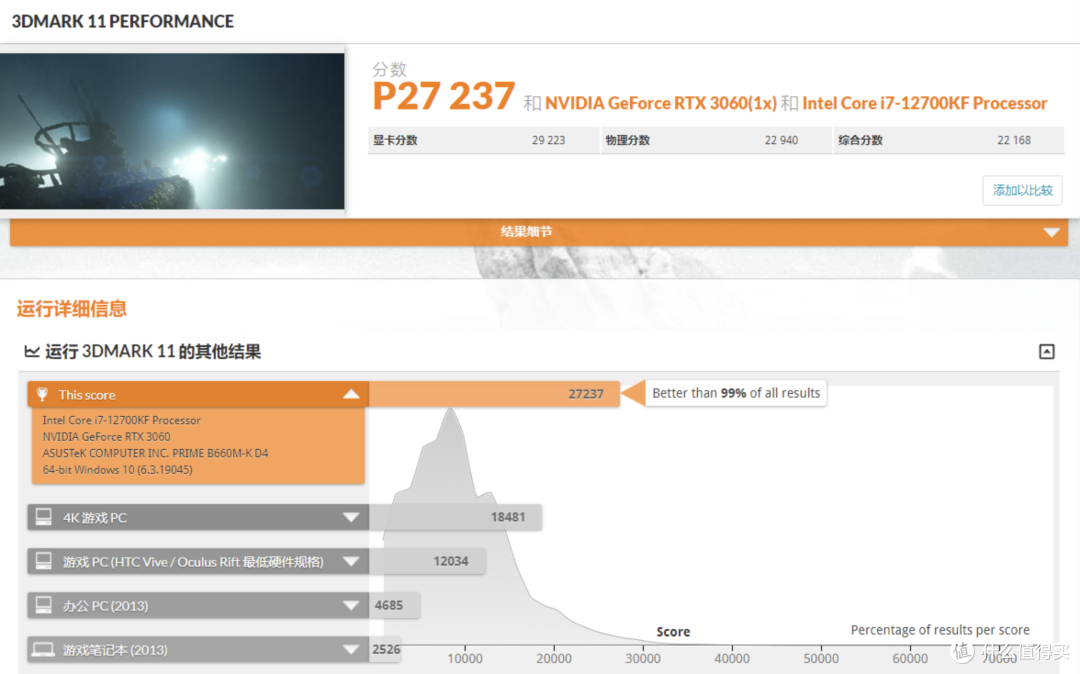Click the monitor icon for 游戏 PC HTC Vive row
The image size is (1080, 674).
tap(43, 561)
